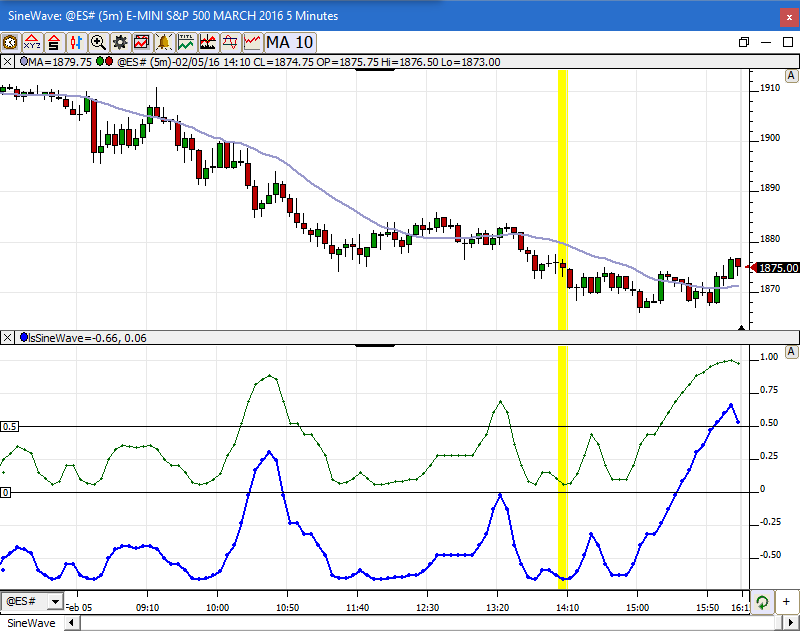The image size is (800, 631).
Task: Click the green refresh icon at bottom right
Action: (x=762, y=602)
